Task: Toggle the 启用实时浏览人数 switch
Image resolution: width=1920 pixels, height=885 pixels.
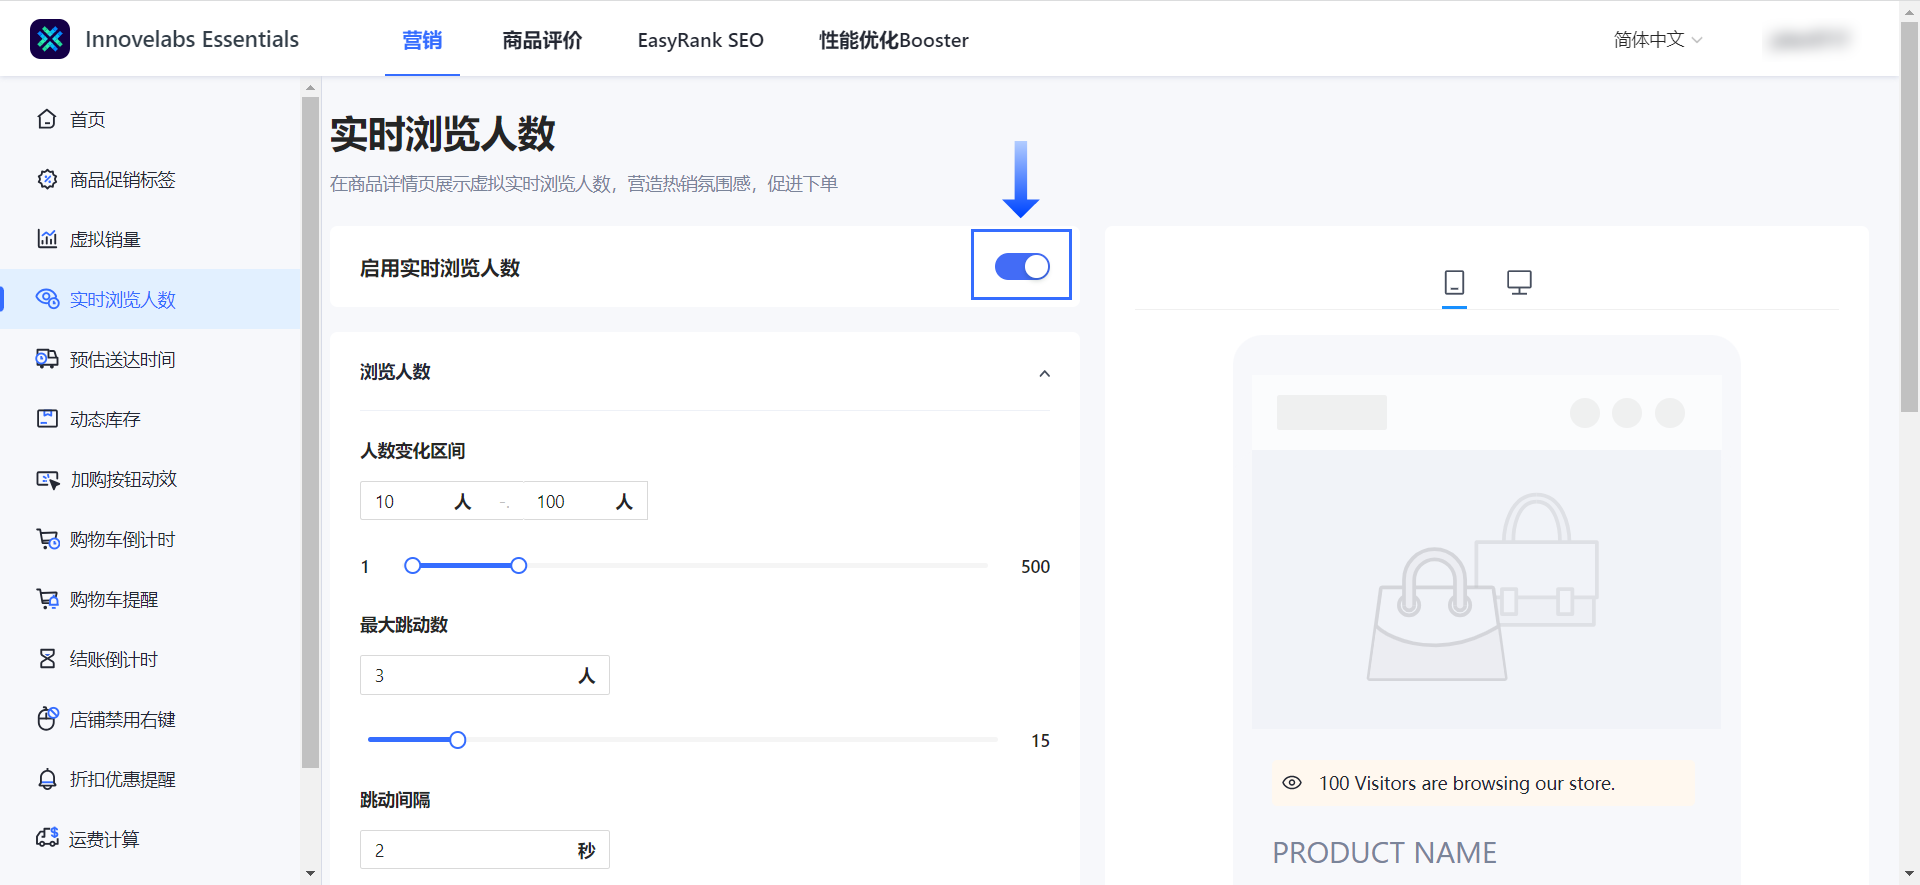Action: [x=1021, y=267]
